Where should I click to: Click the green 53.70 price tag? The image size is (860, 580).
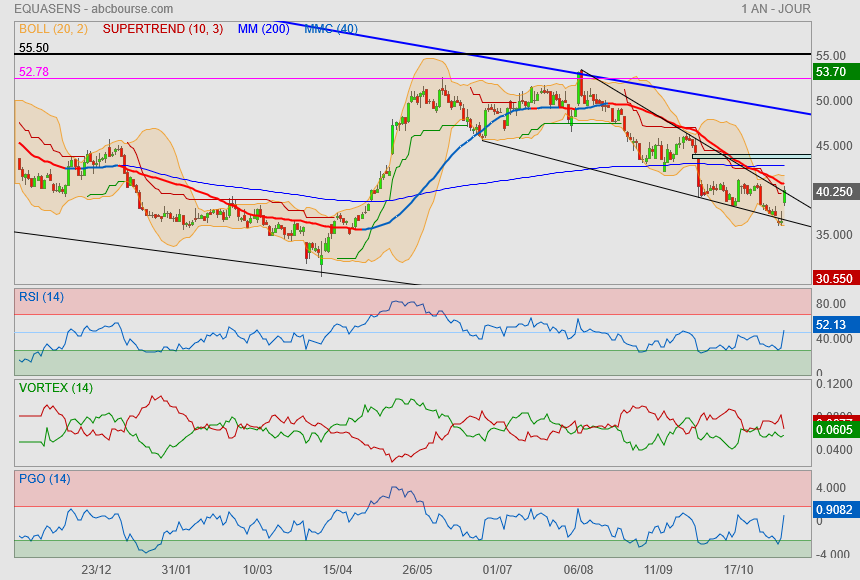pyautogui.click(x=832, y=72)
